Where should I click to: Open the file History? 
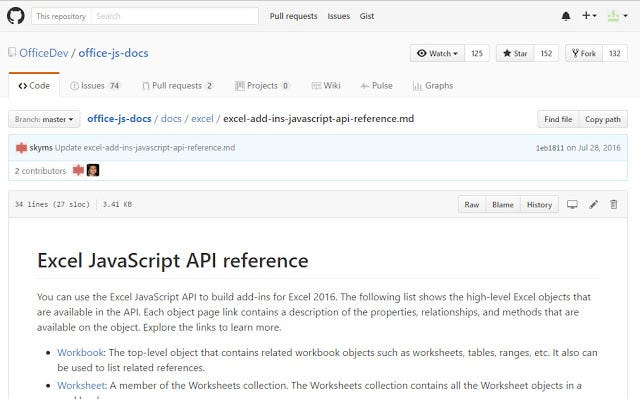pos(539,205)
